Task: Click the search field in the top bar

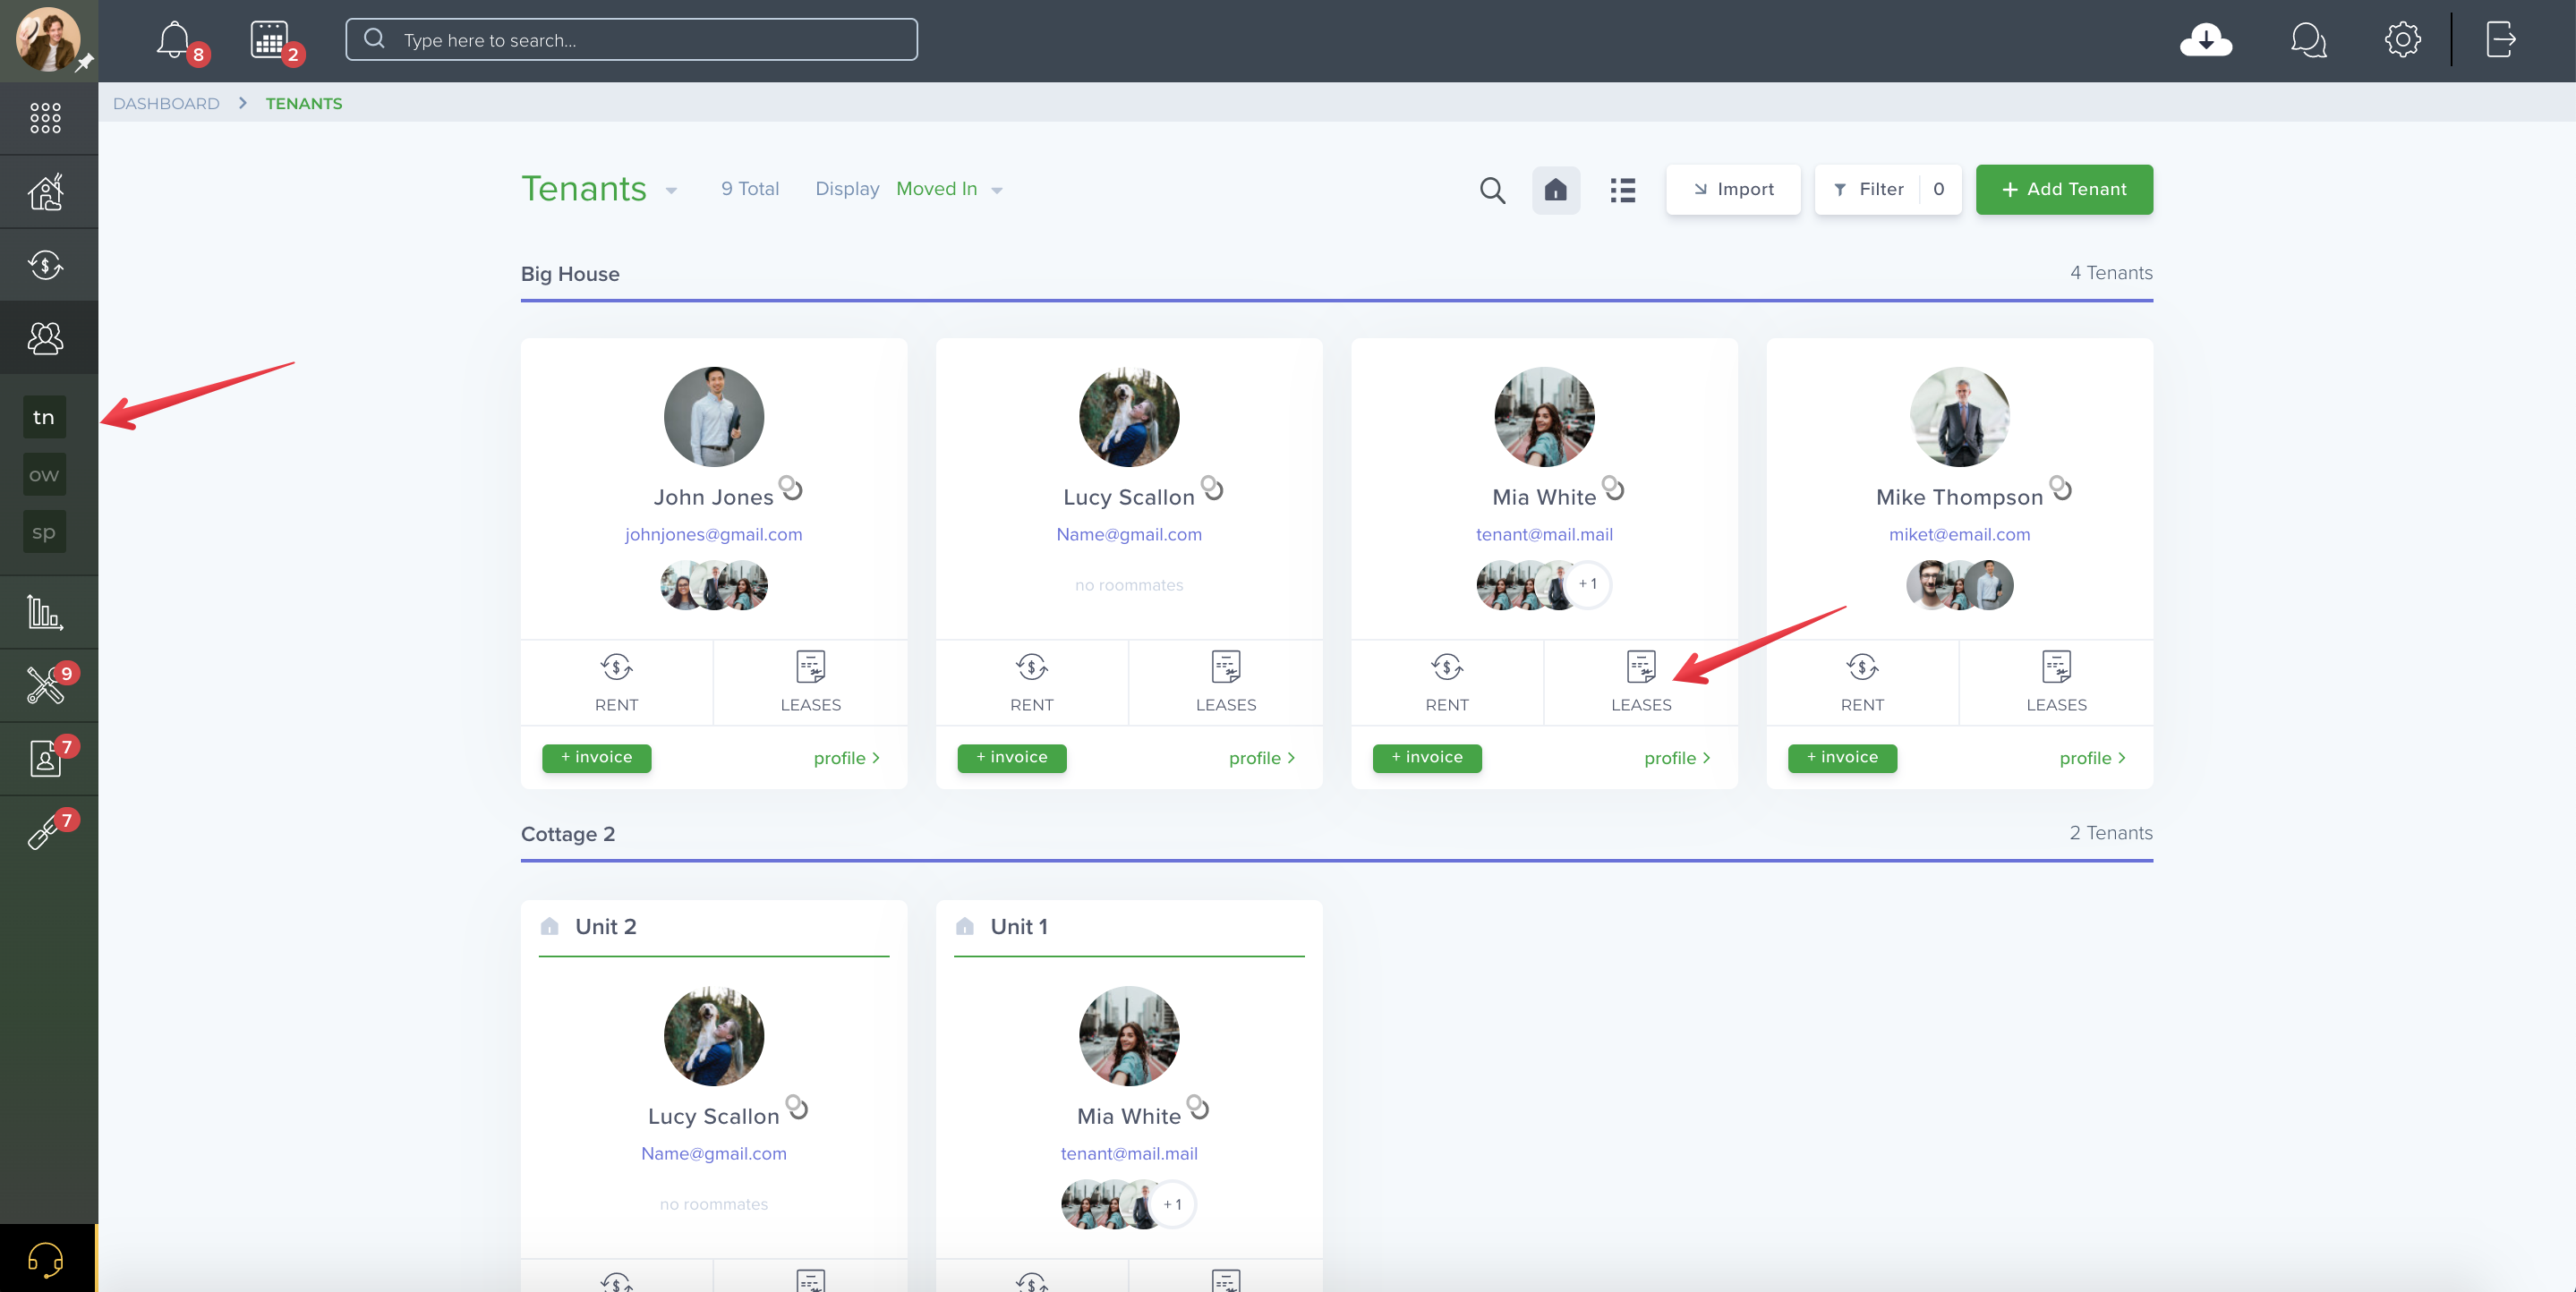Action: click(x=631, y=40)
